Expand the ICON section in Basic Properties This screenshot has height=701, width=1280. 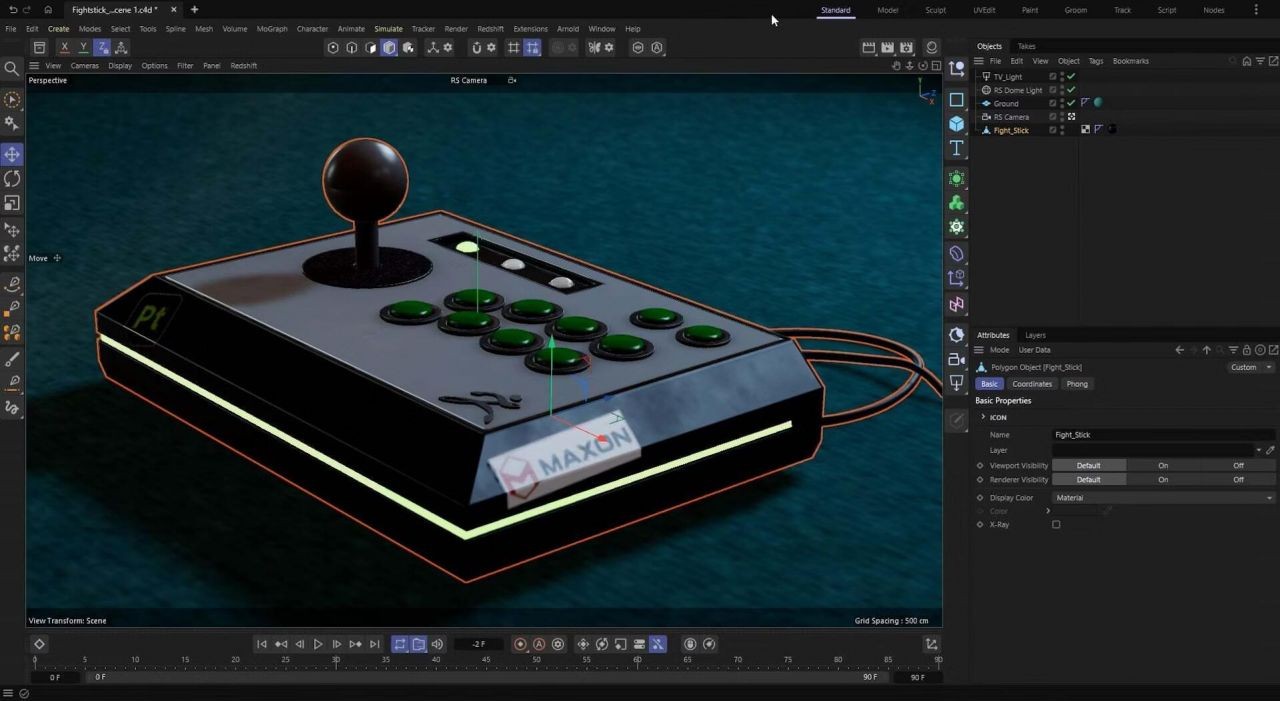983,417
